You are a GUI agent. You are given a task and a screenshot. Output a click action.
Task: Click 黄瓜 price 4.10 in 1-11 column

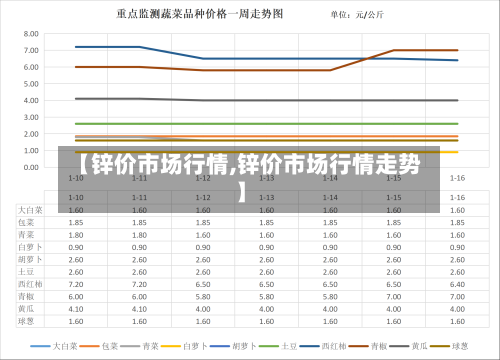[139, 309]
